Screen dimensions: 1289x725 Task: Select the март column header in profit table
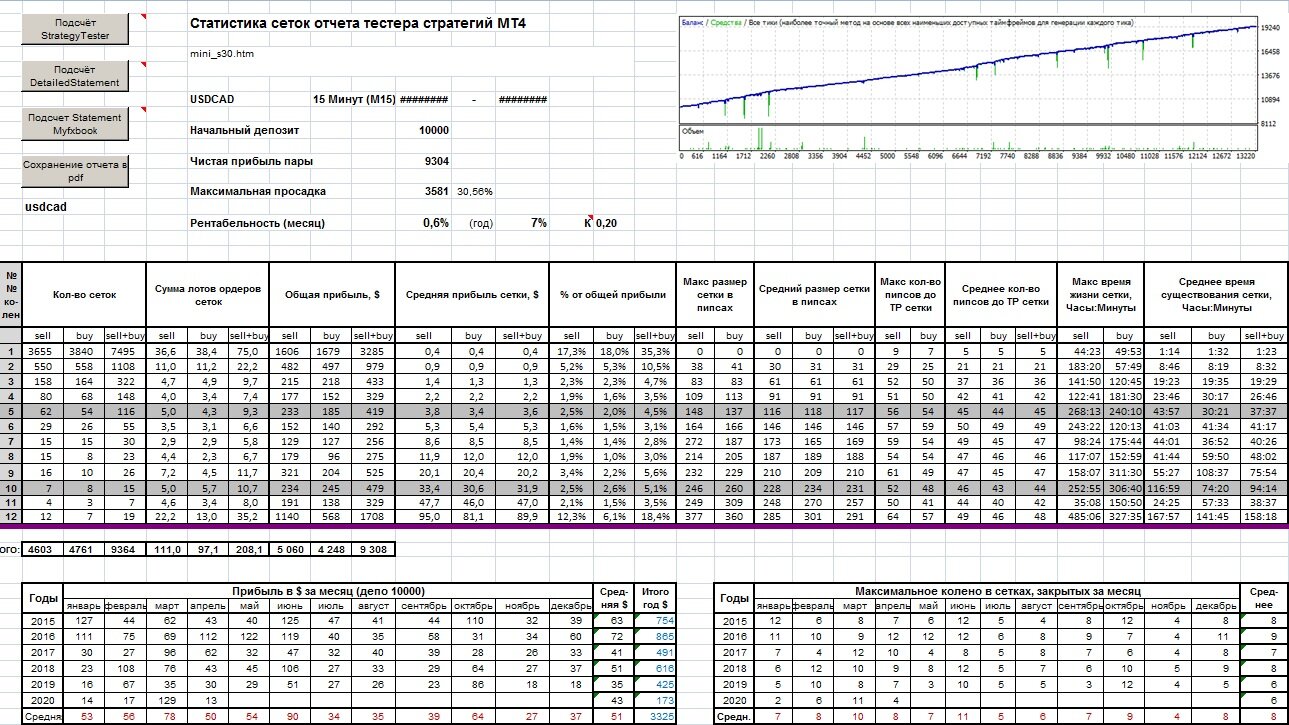[166, 606]
